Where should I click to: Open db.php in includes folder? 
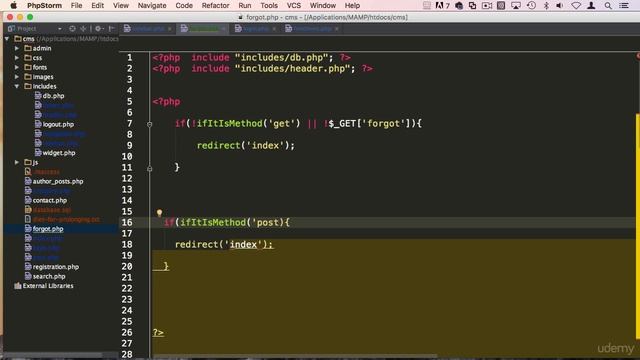(53, 96)
